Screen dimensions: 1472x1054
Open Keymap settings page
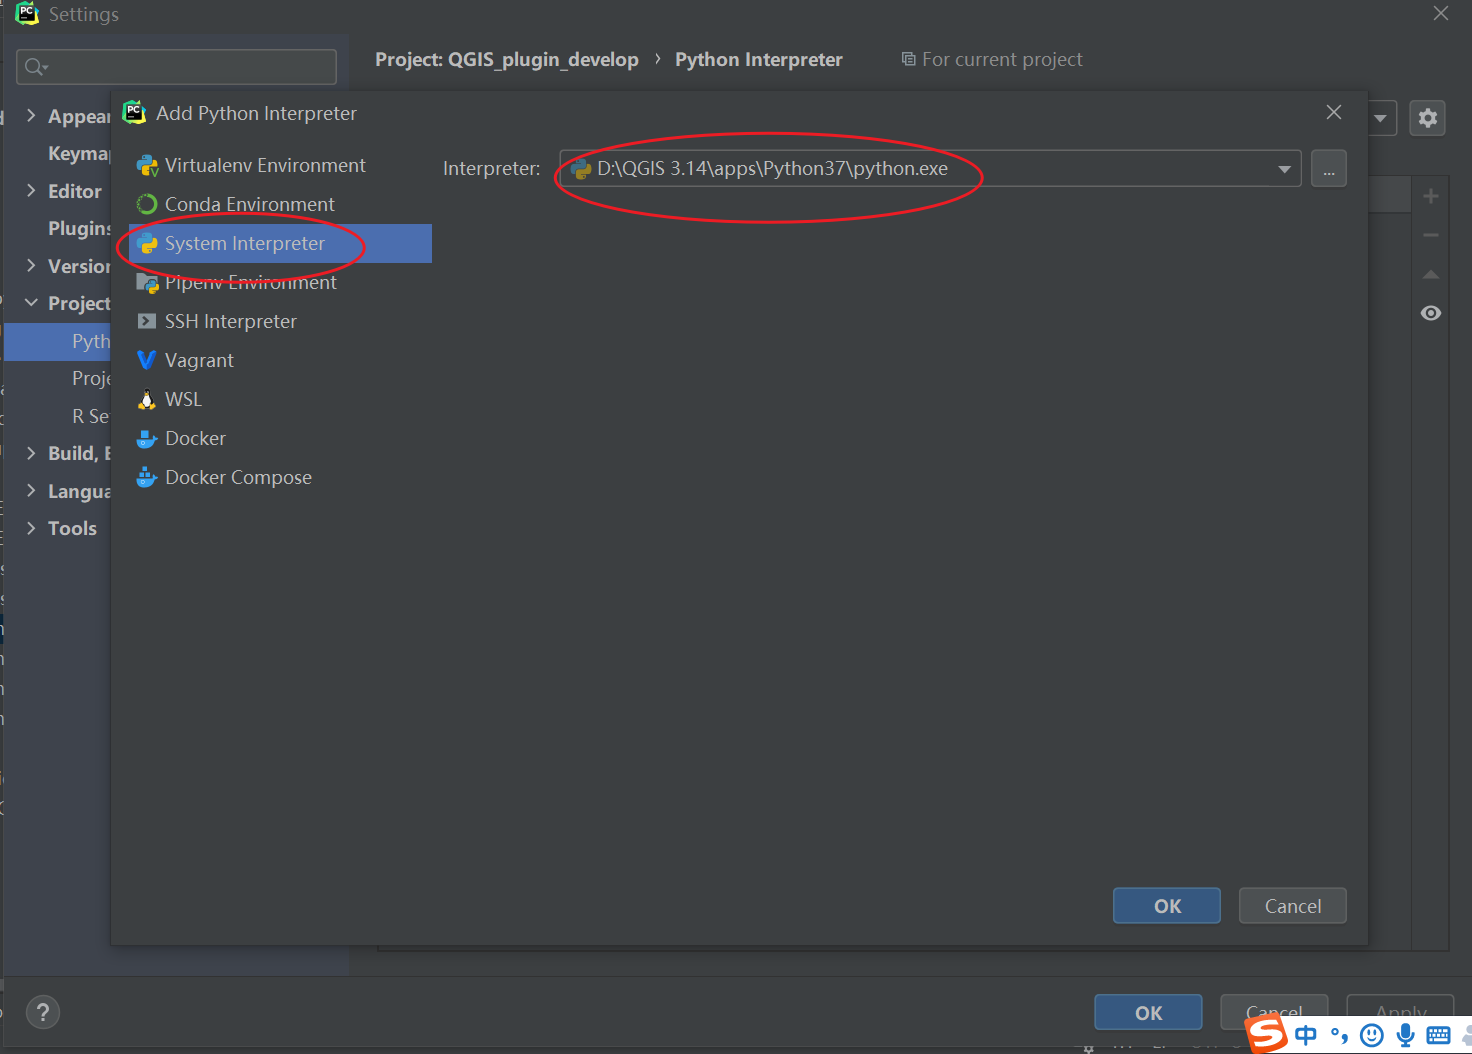pyautogui.click(x=79, y=153)
